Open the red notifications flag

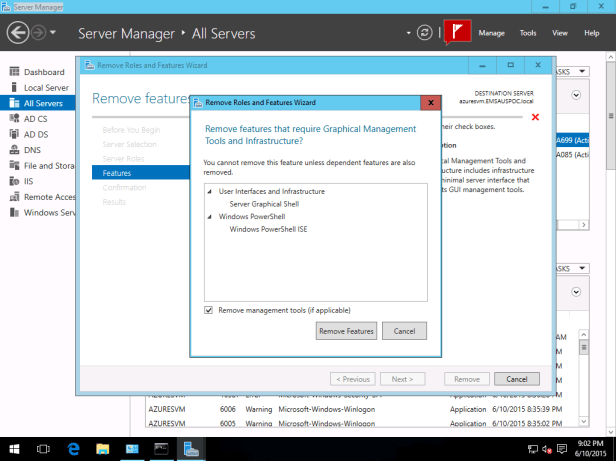[x=457, y=32]
